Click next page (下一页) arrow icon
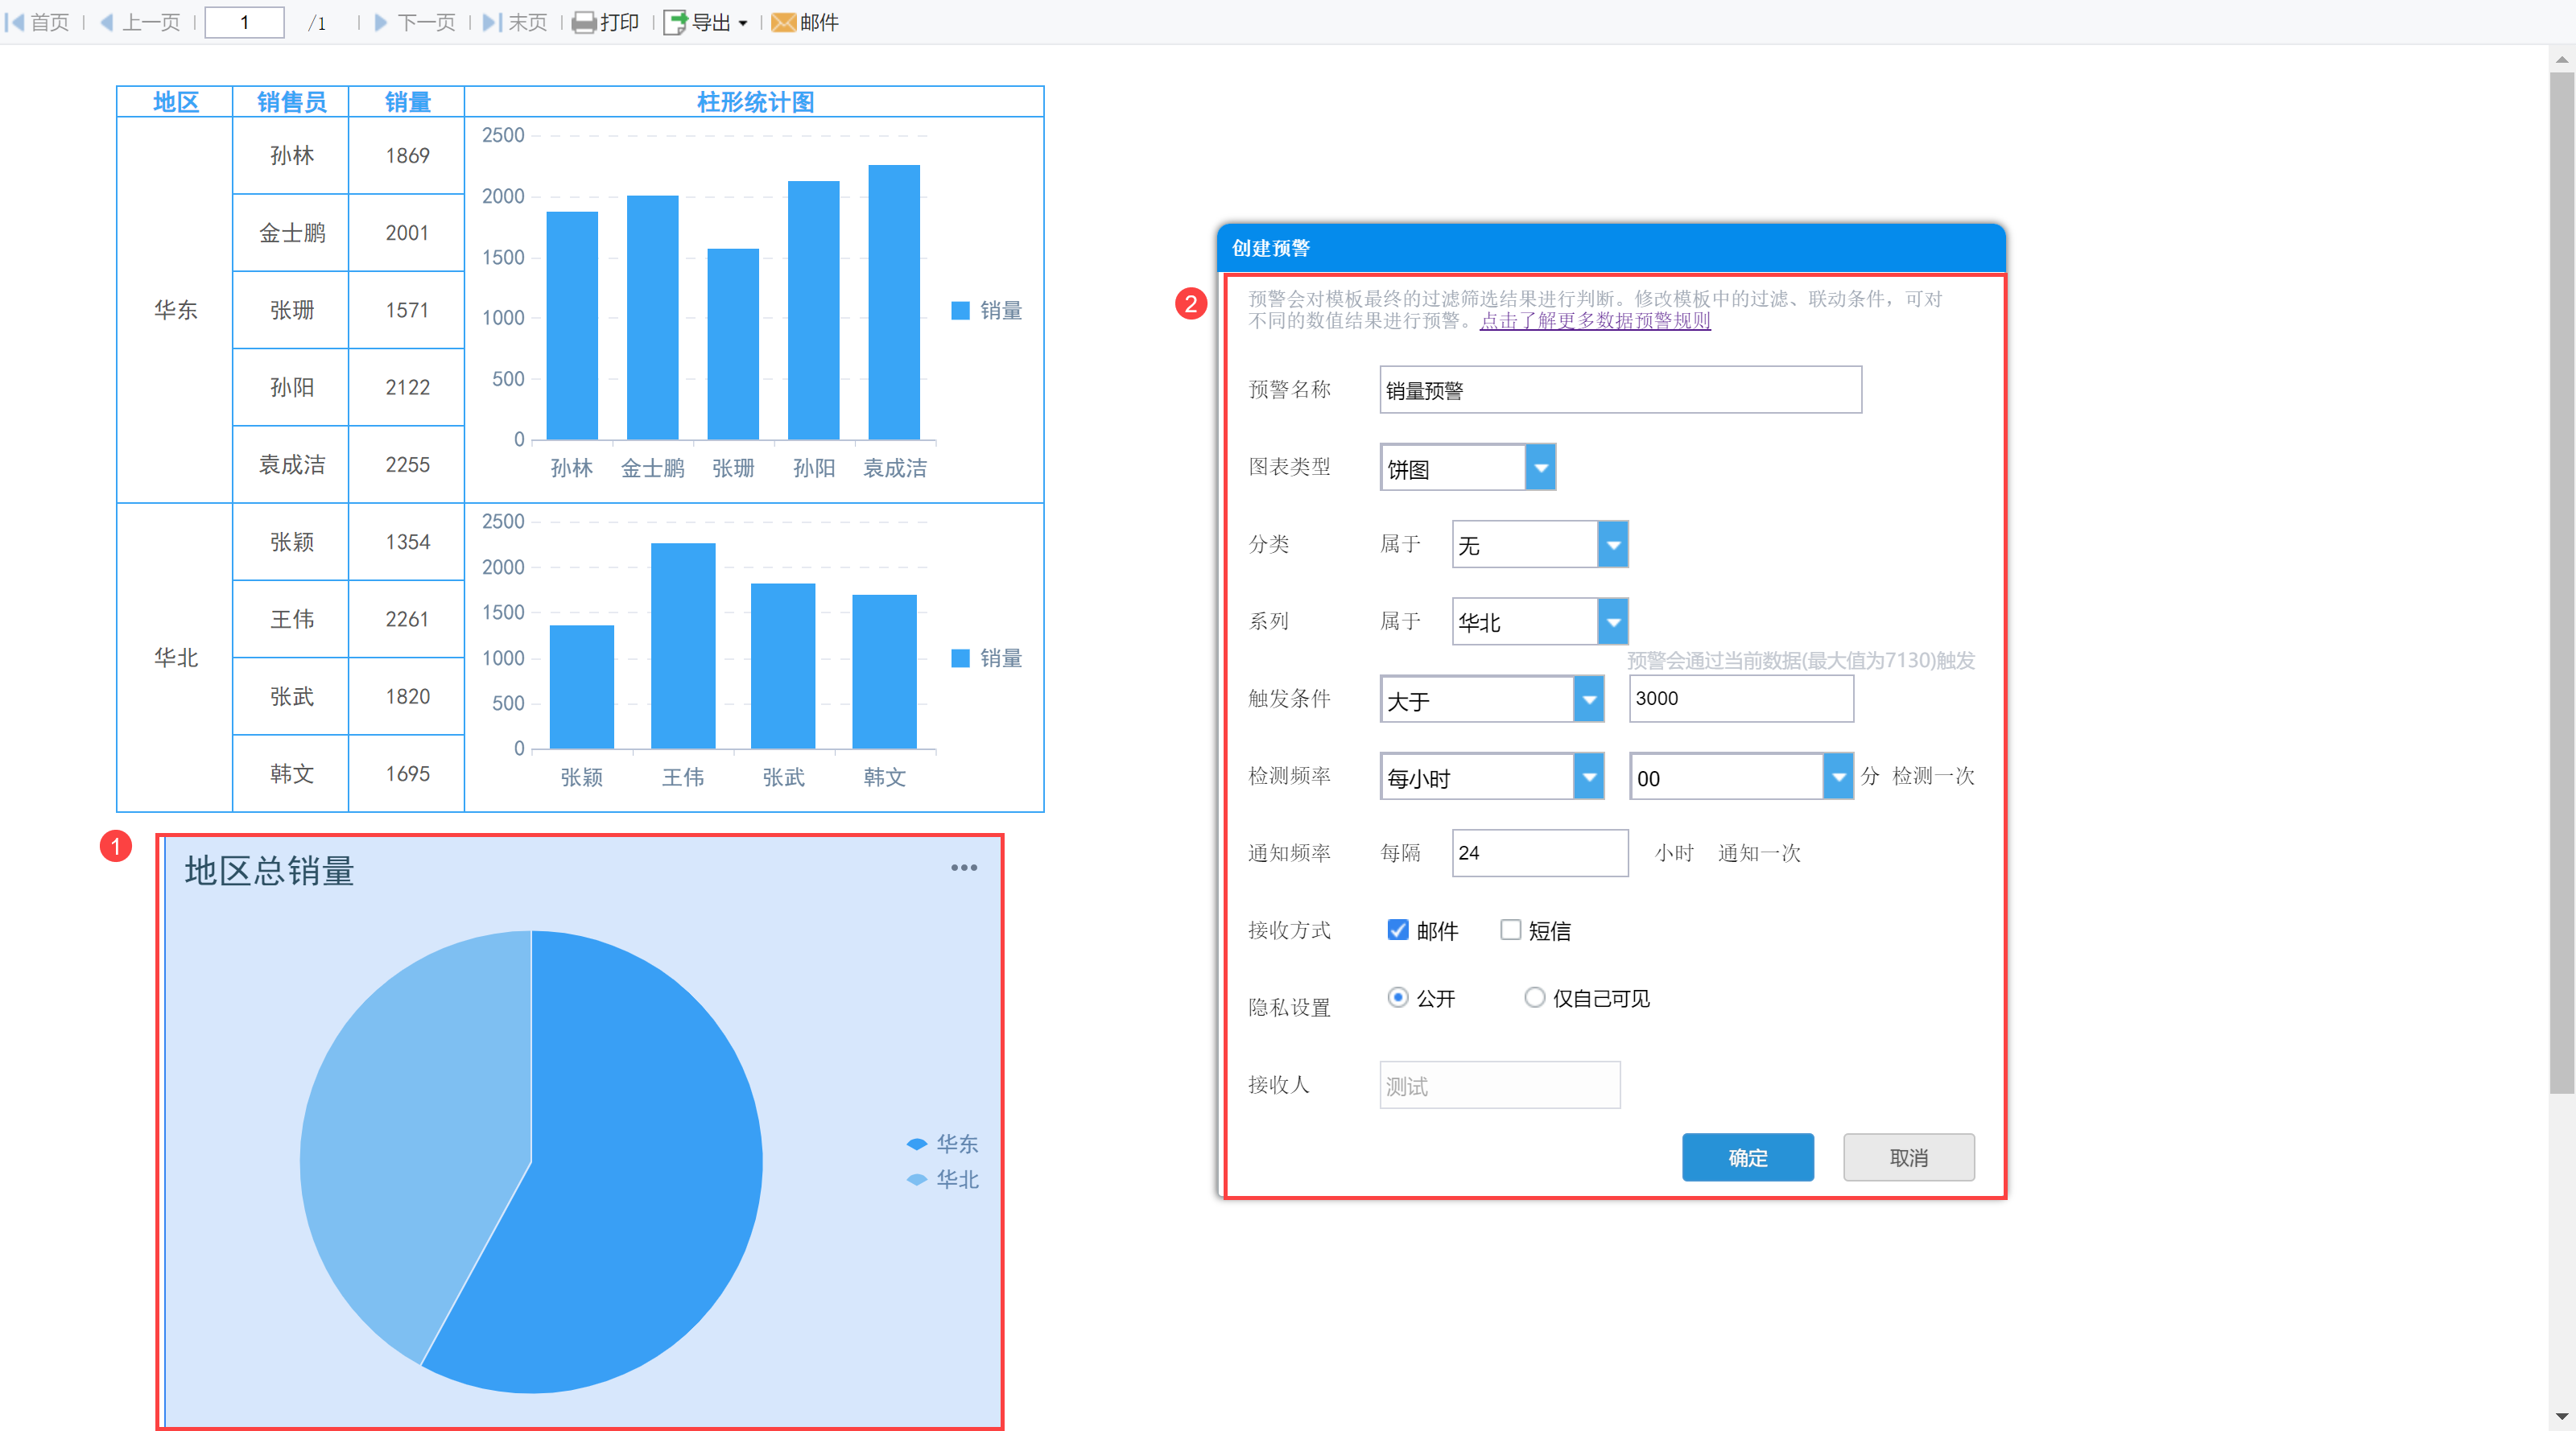 pos(380,22)
